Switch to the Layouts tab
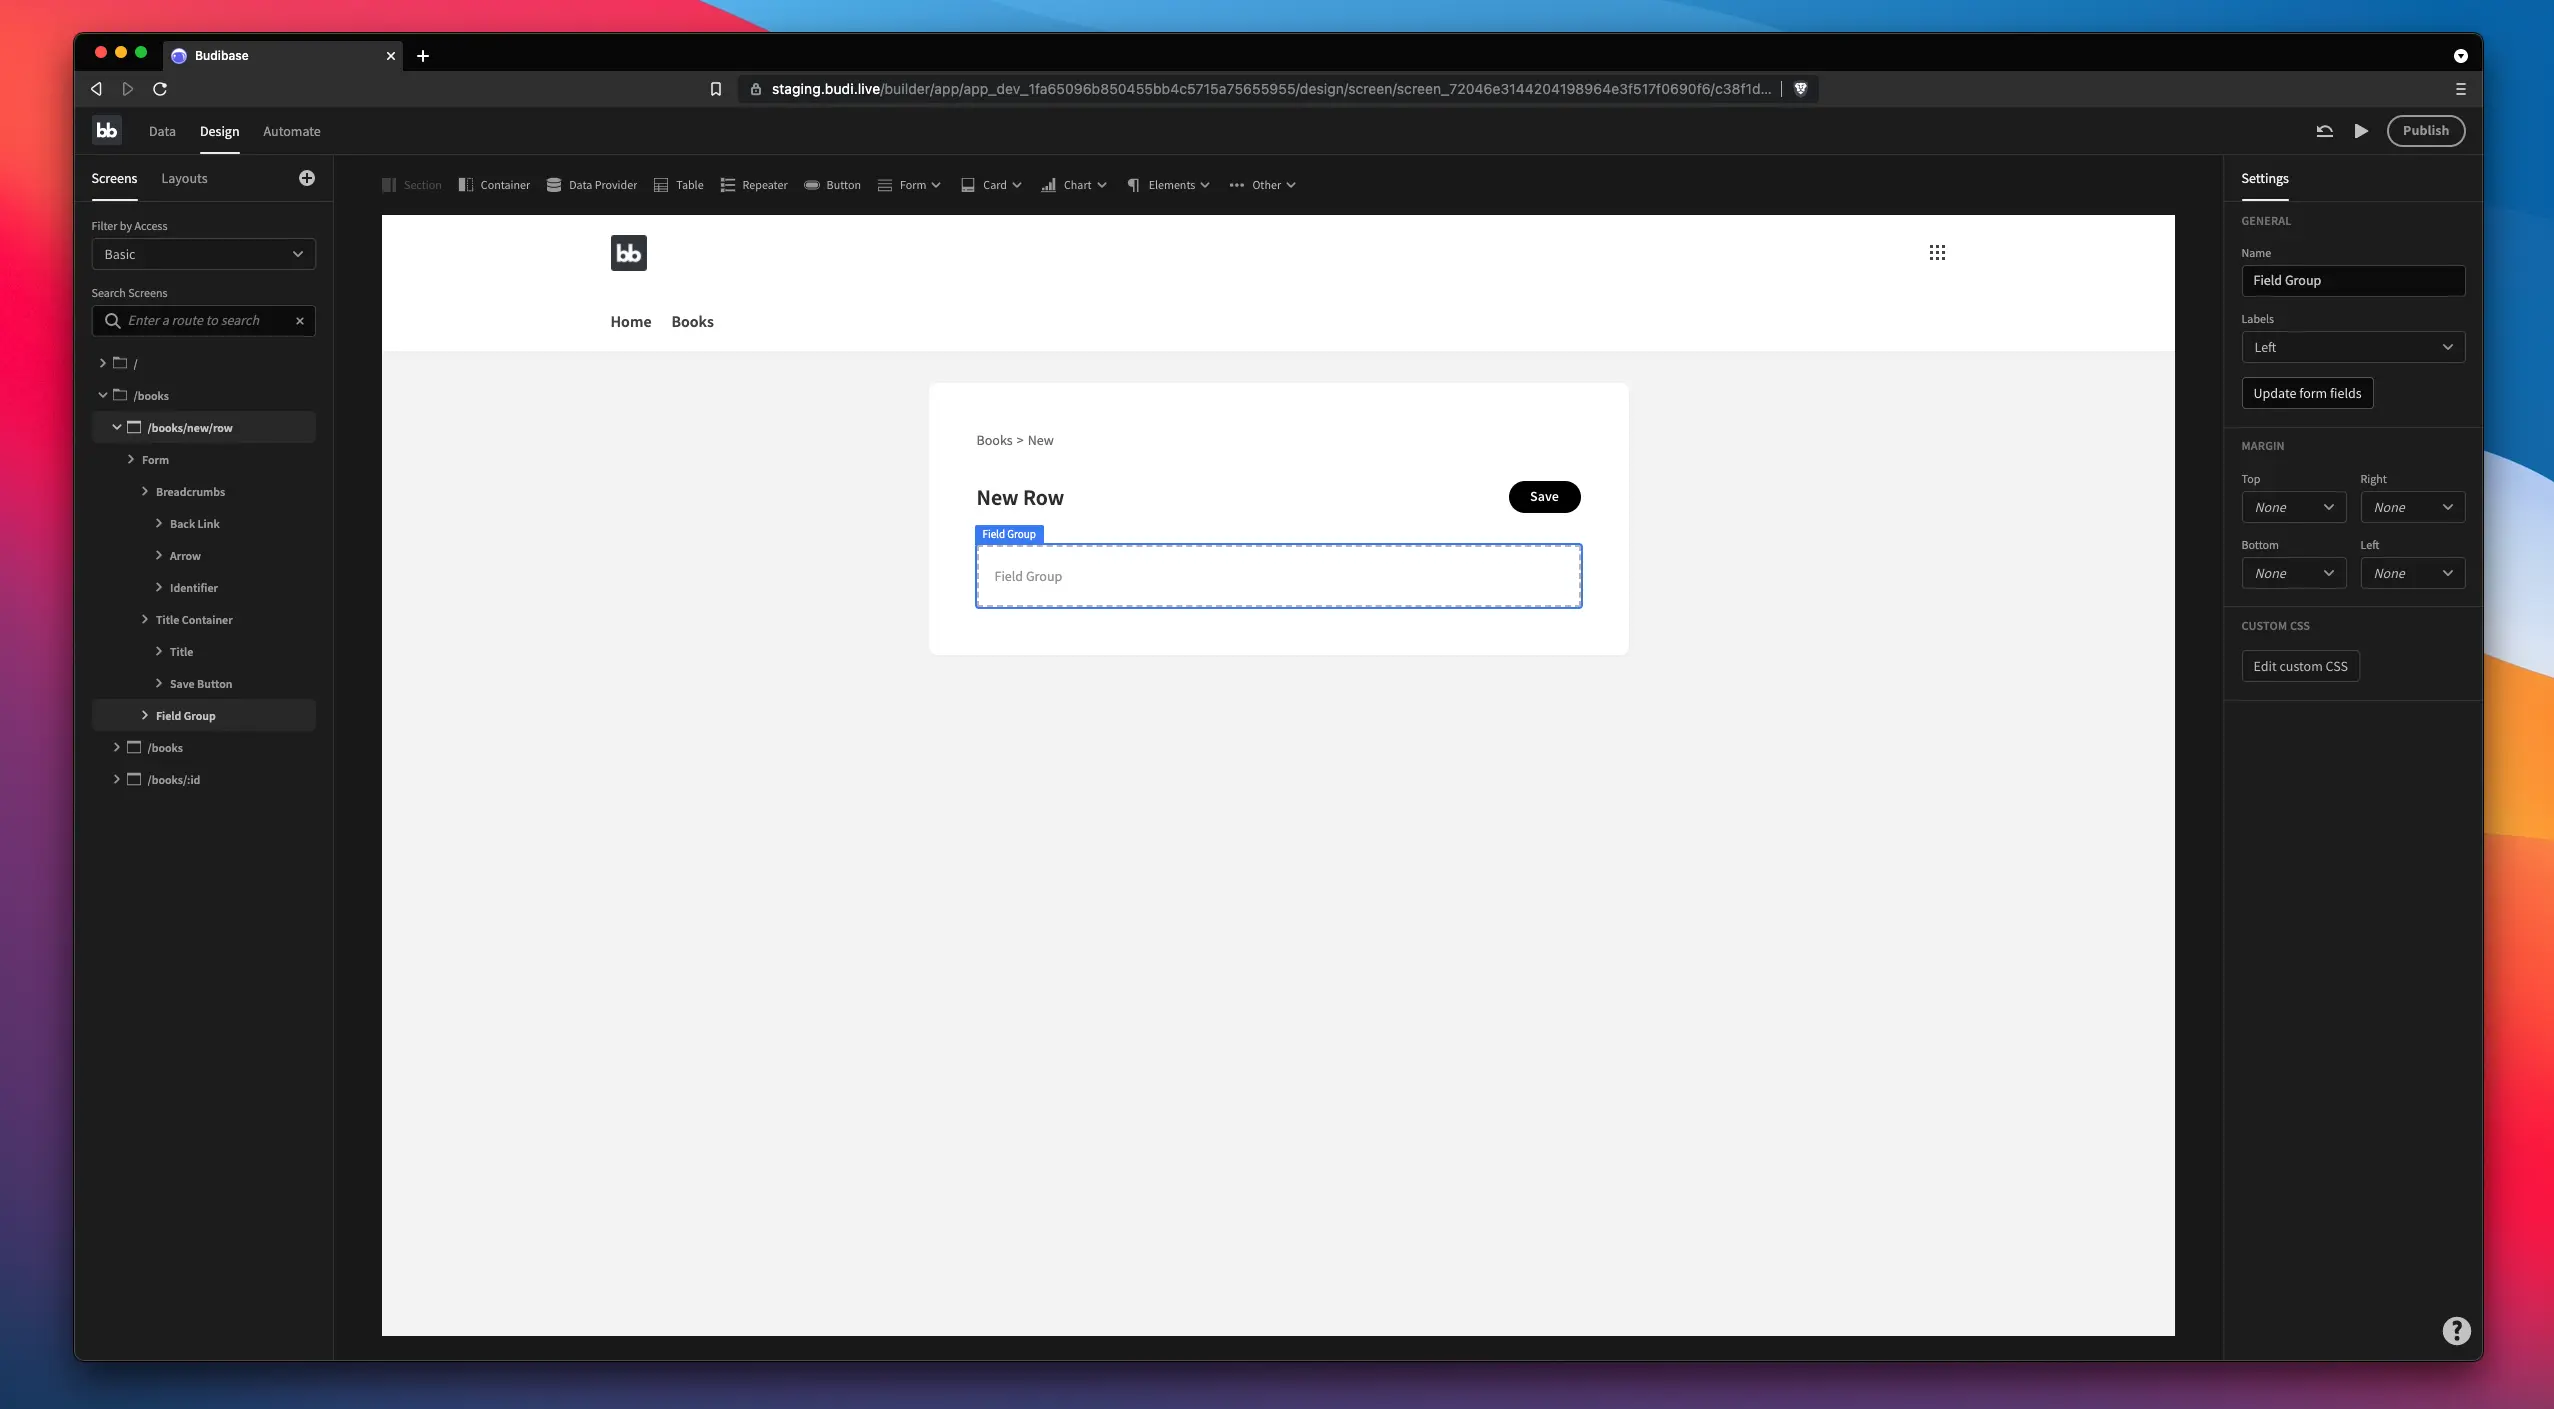The height and width of the screenshot is (1409, 2554). tap(184, 178)
